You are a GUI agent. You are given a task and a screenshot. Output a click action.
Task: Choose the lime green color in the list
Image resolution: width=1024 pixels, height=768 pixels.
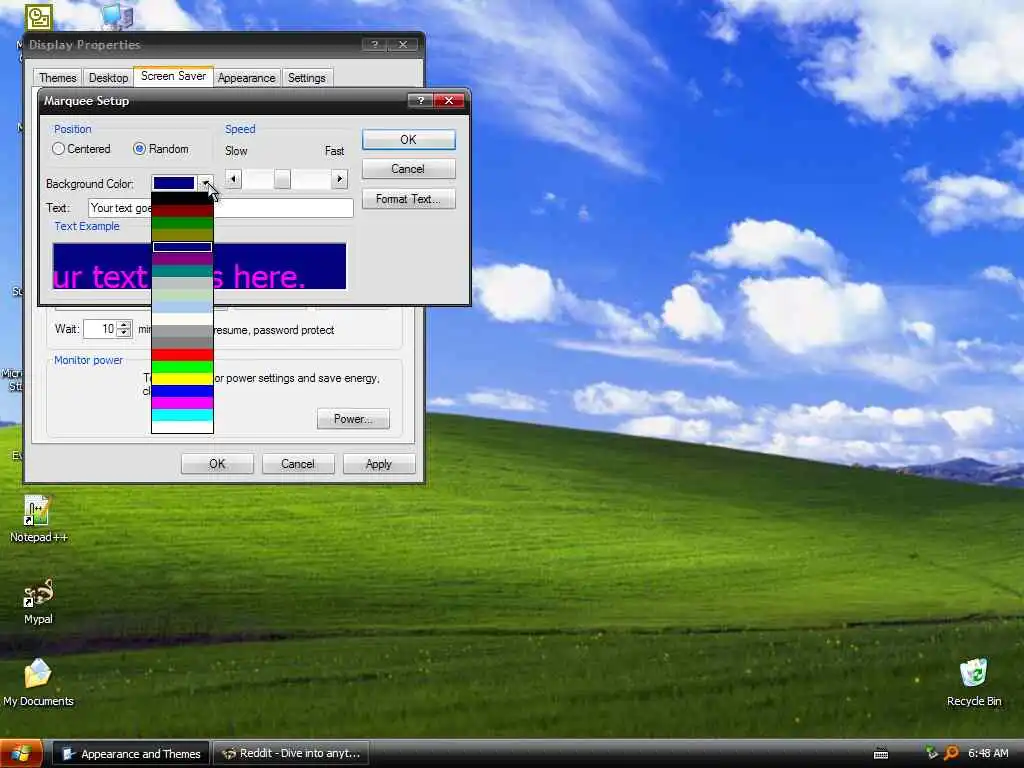point(182,367)
